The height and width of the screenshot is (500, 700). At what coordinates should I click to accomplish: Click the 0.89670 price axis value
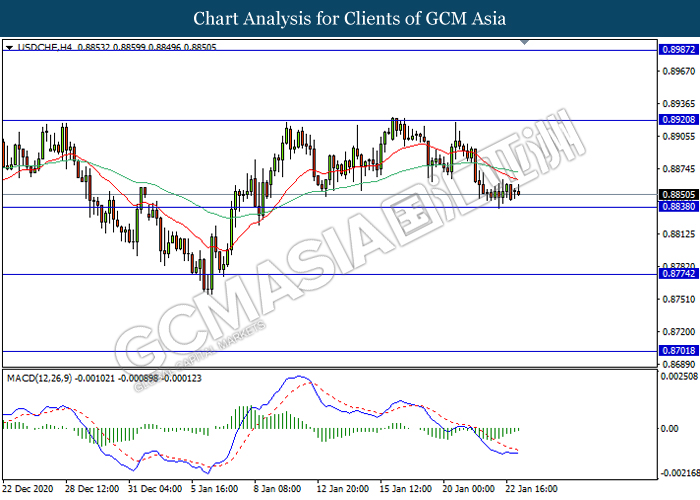(x=679, y=71)
